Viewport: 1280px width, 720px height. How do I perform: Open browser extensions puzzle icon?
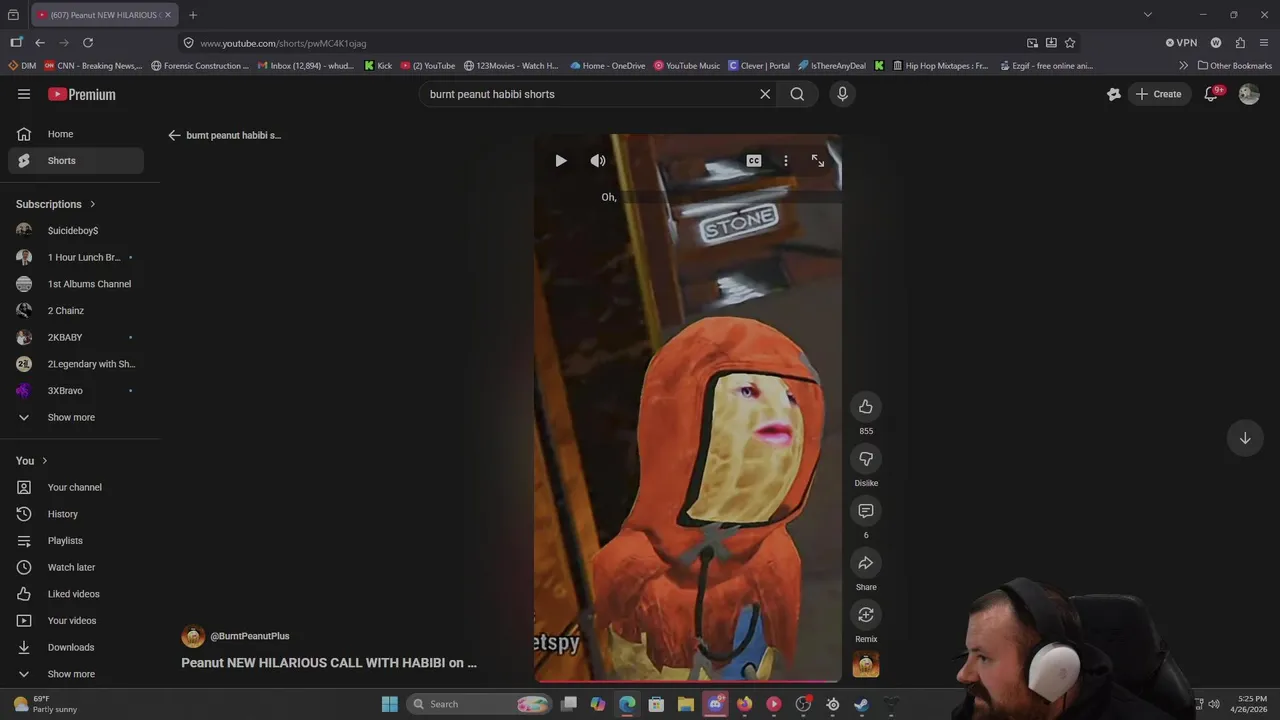point(1240,43)
